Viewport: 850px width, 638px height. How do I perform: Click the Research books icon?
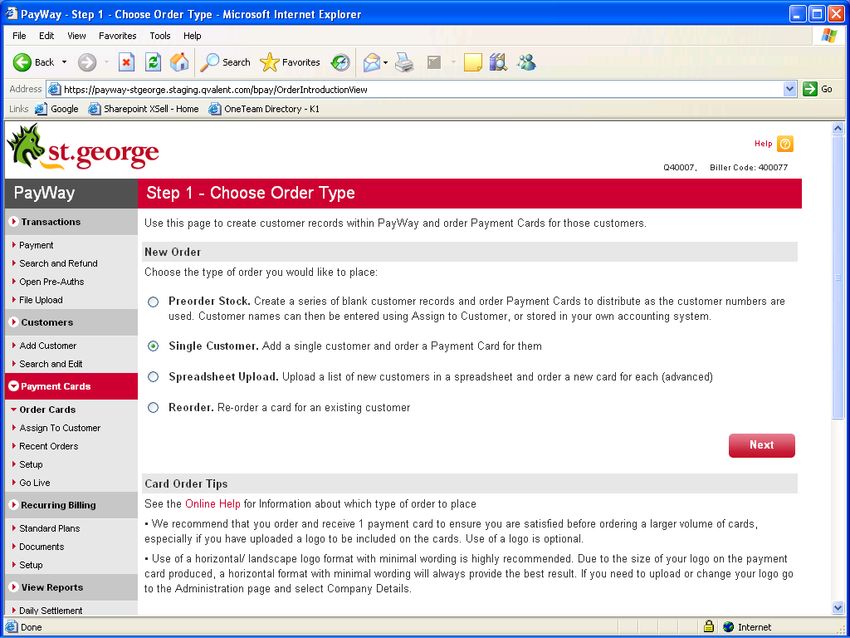pyautogui.click(x=498, y=62)
